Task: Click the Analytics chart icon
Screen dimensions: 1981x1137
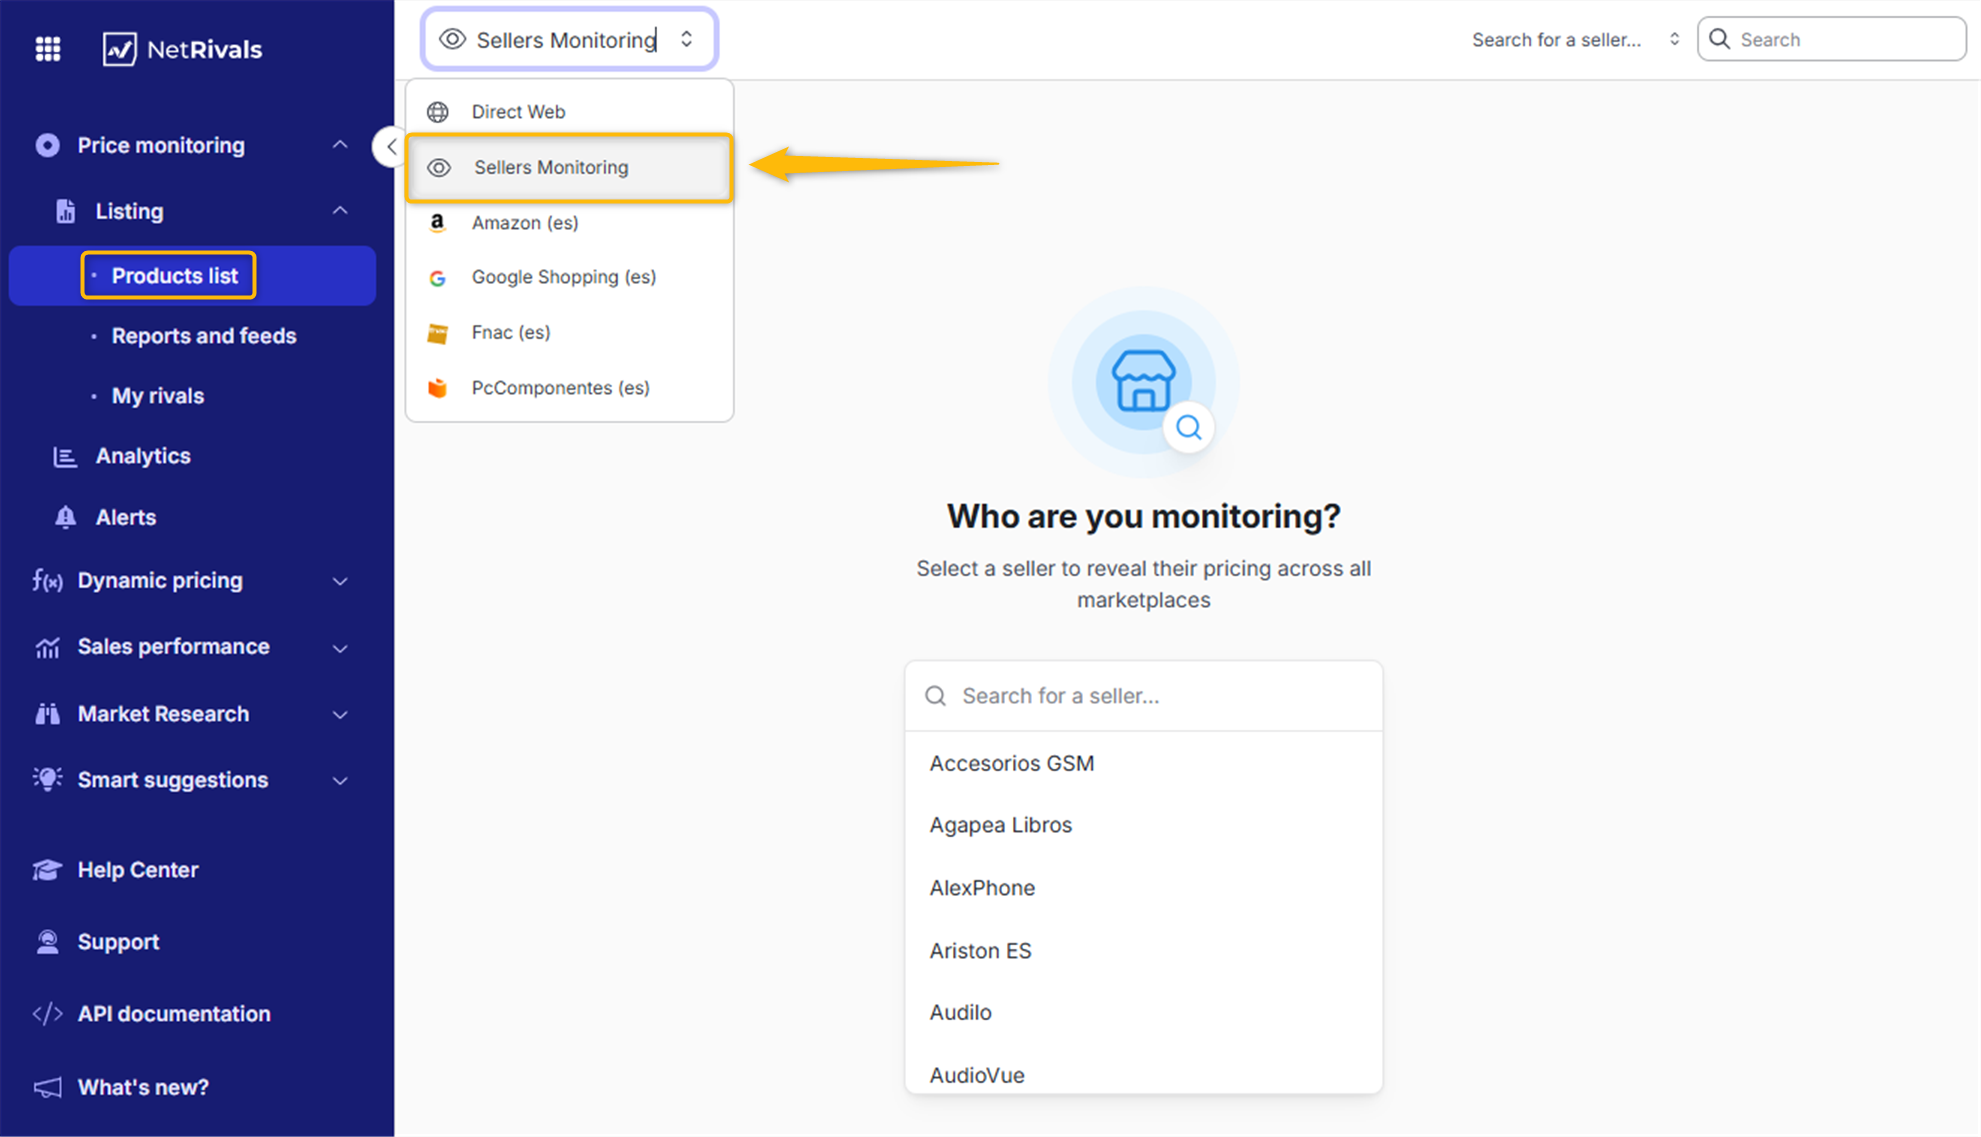Action: [65, 456]
